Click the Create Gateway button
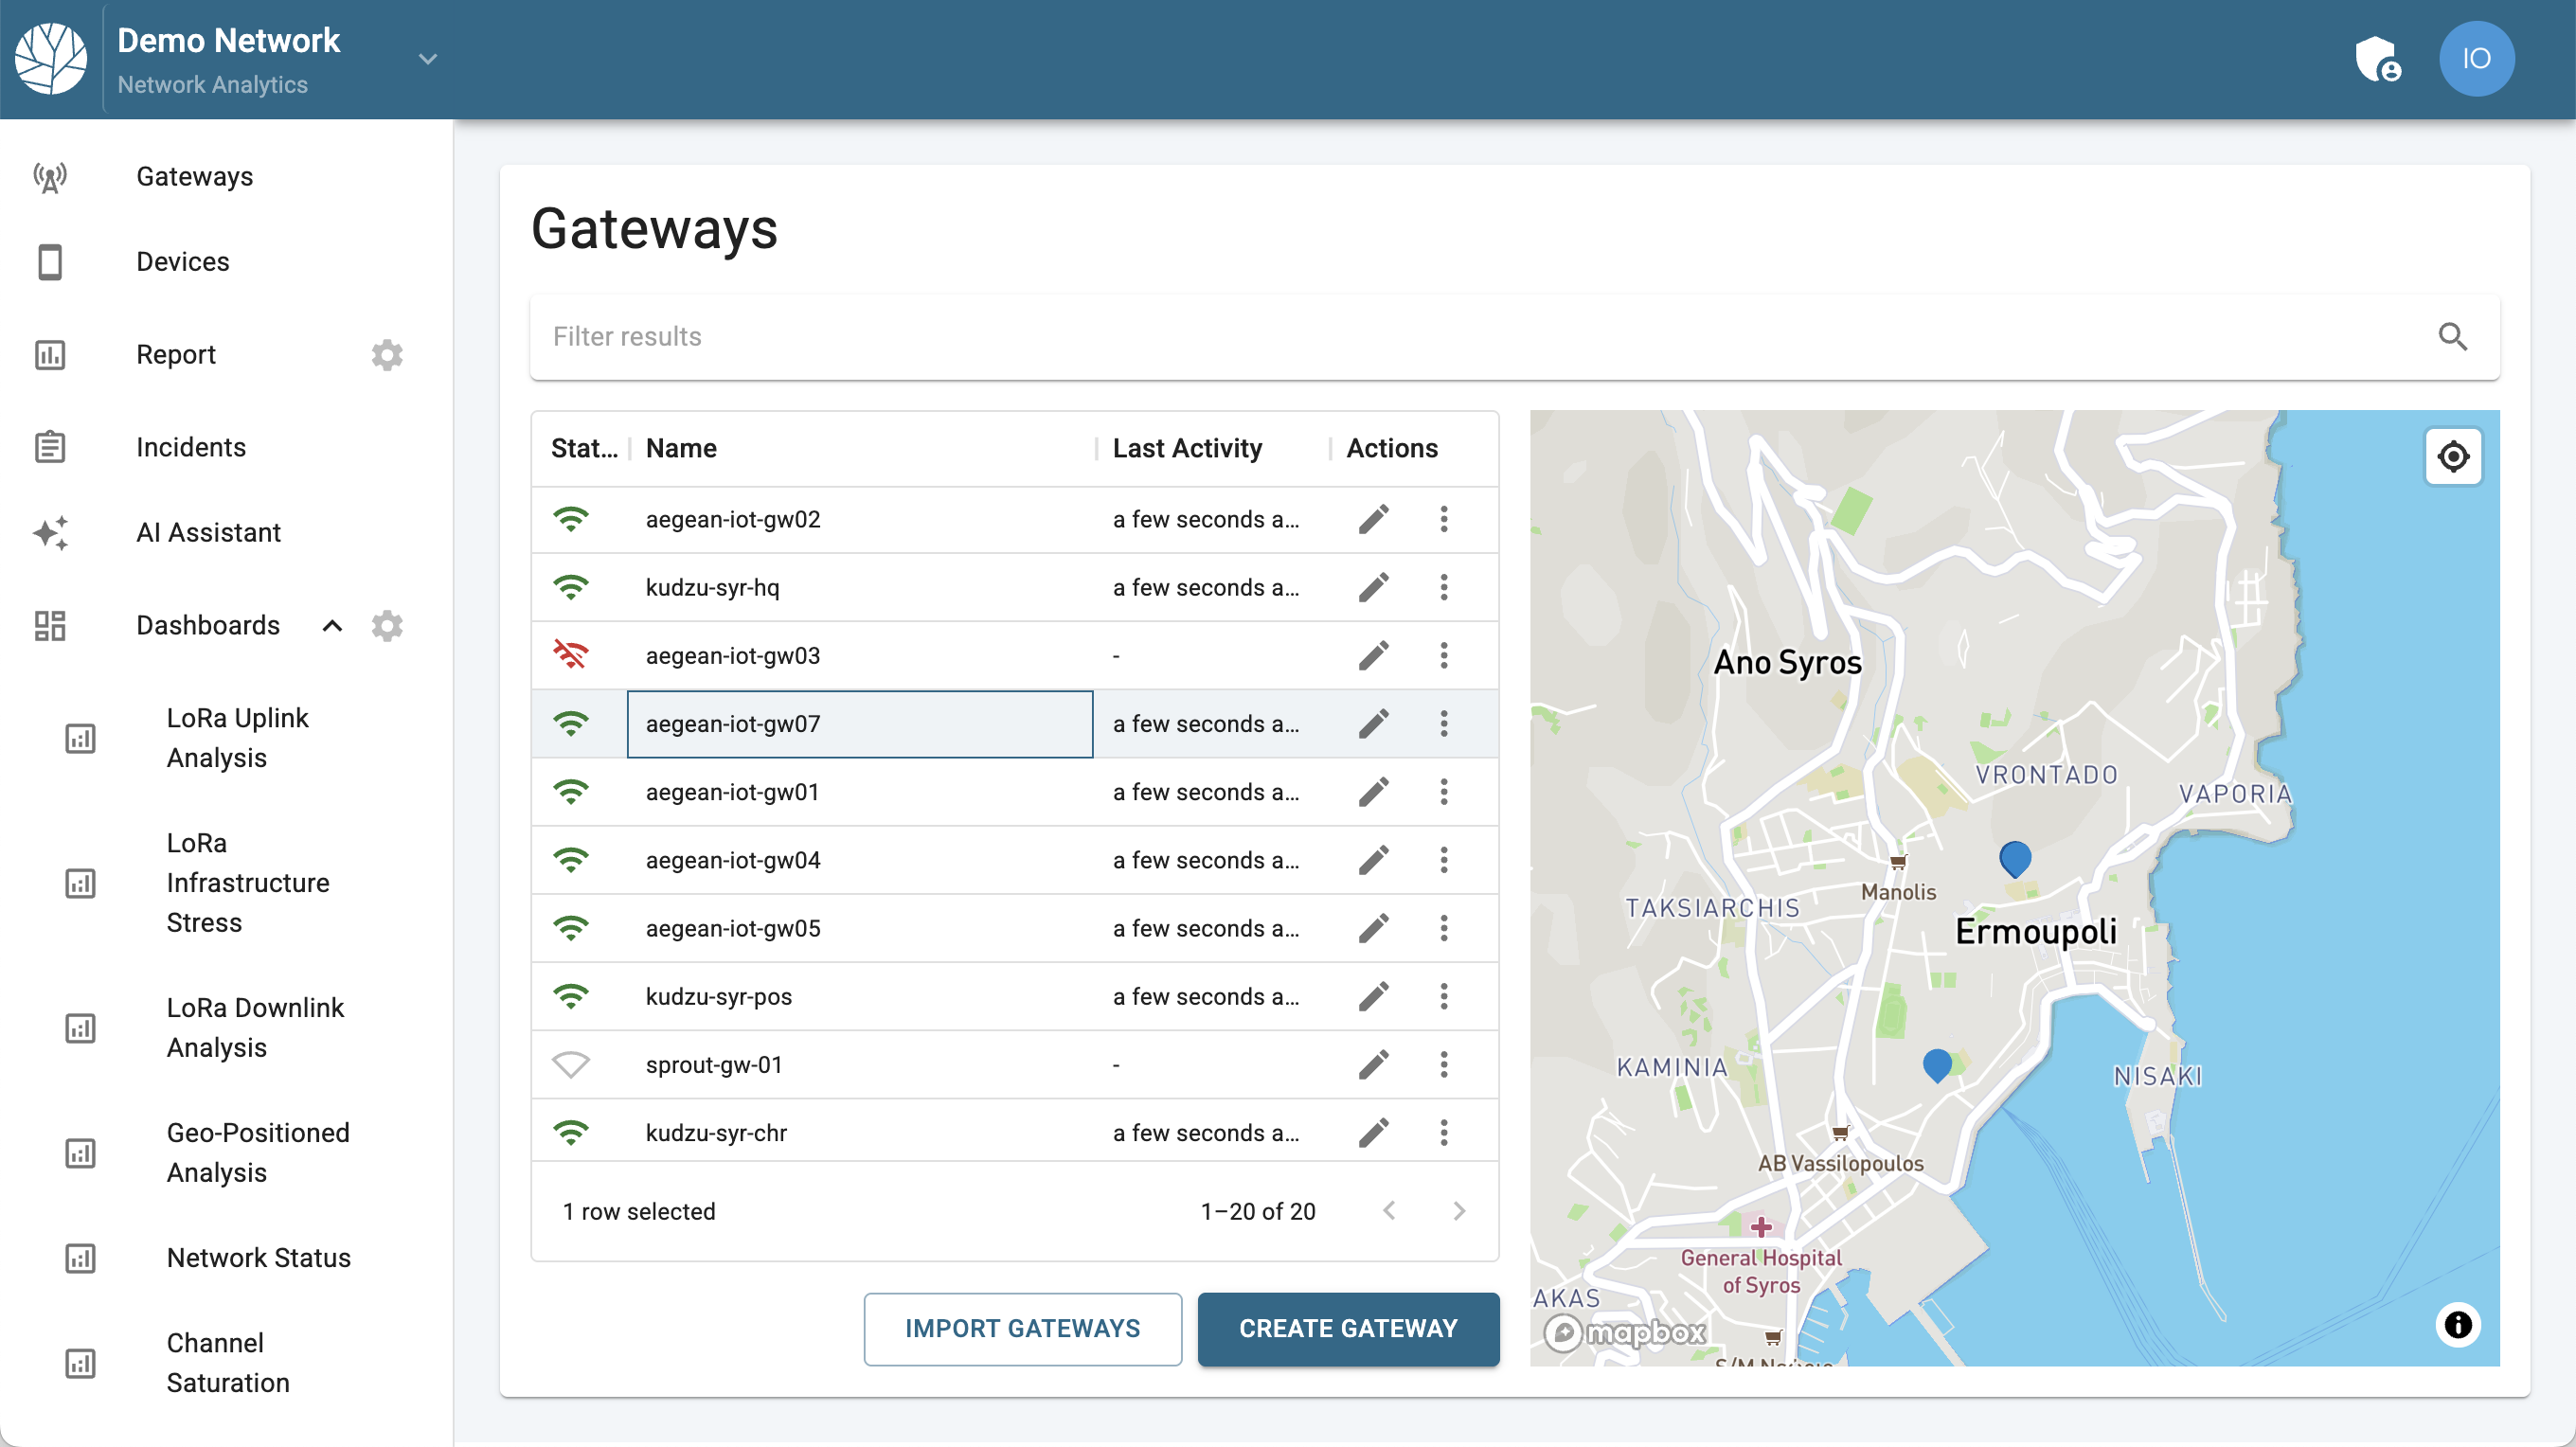 click(1347, 1328)
